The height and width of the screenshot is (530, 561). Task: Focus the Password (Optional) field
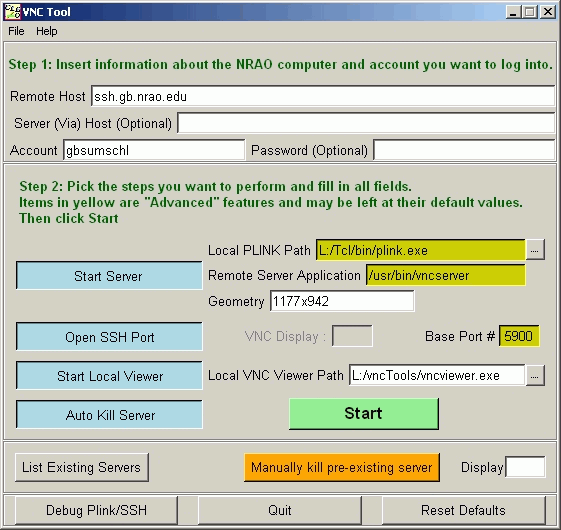tap(464, 150)
